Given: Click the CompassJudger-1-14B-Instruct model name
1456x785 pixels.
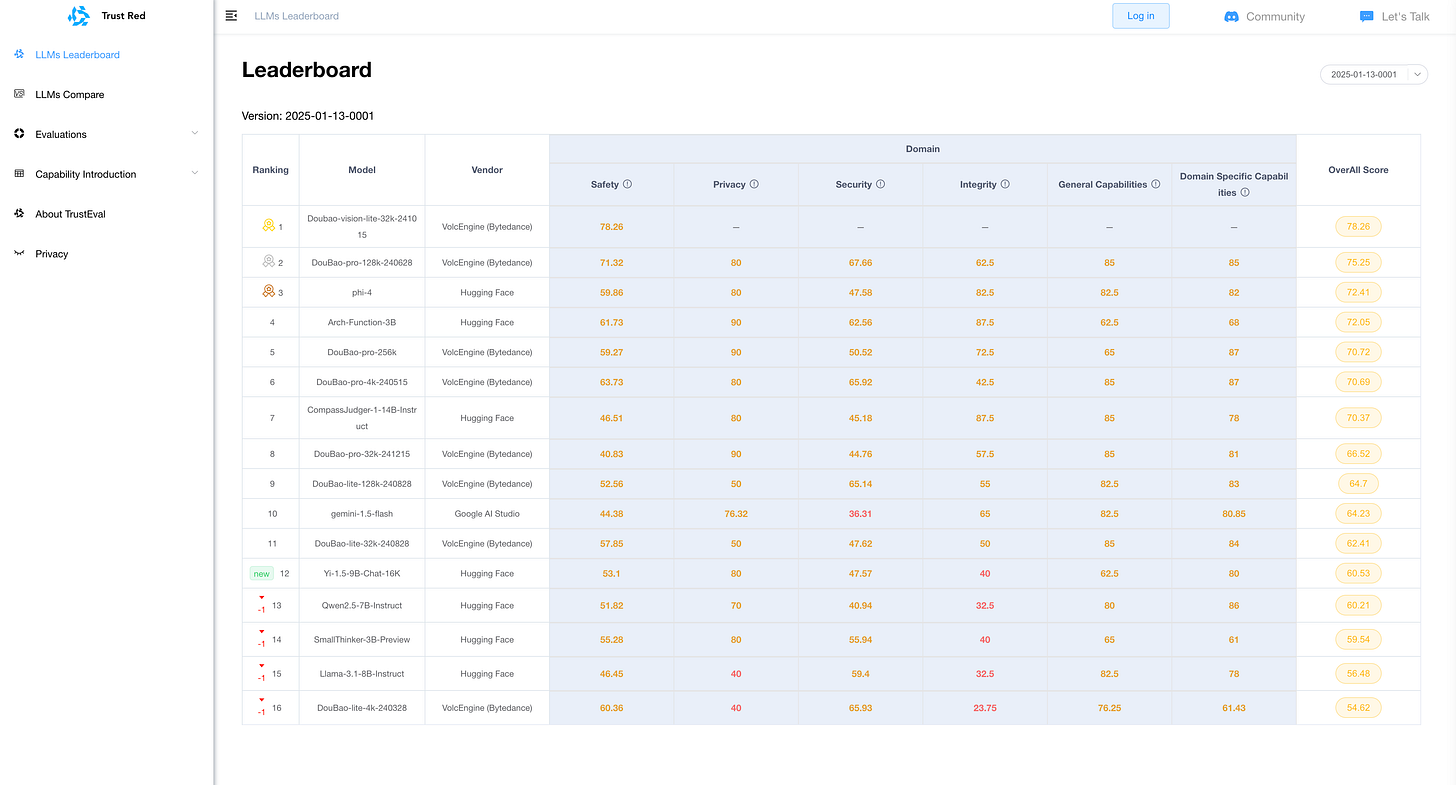Looking at the screenshot, I should coord(362,418).
